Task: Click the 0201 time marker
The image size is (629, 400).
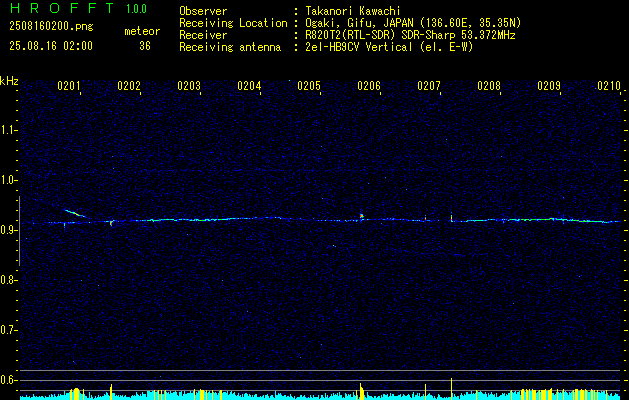Action: (69, 86)
